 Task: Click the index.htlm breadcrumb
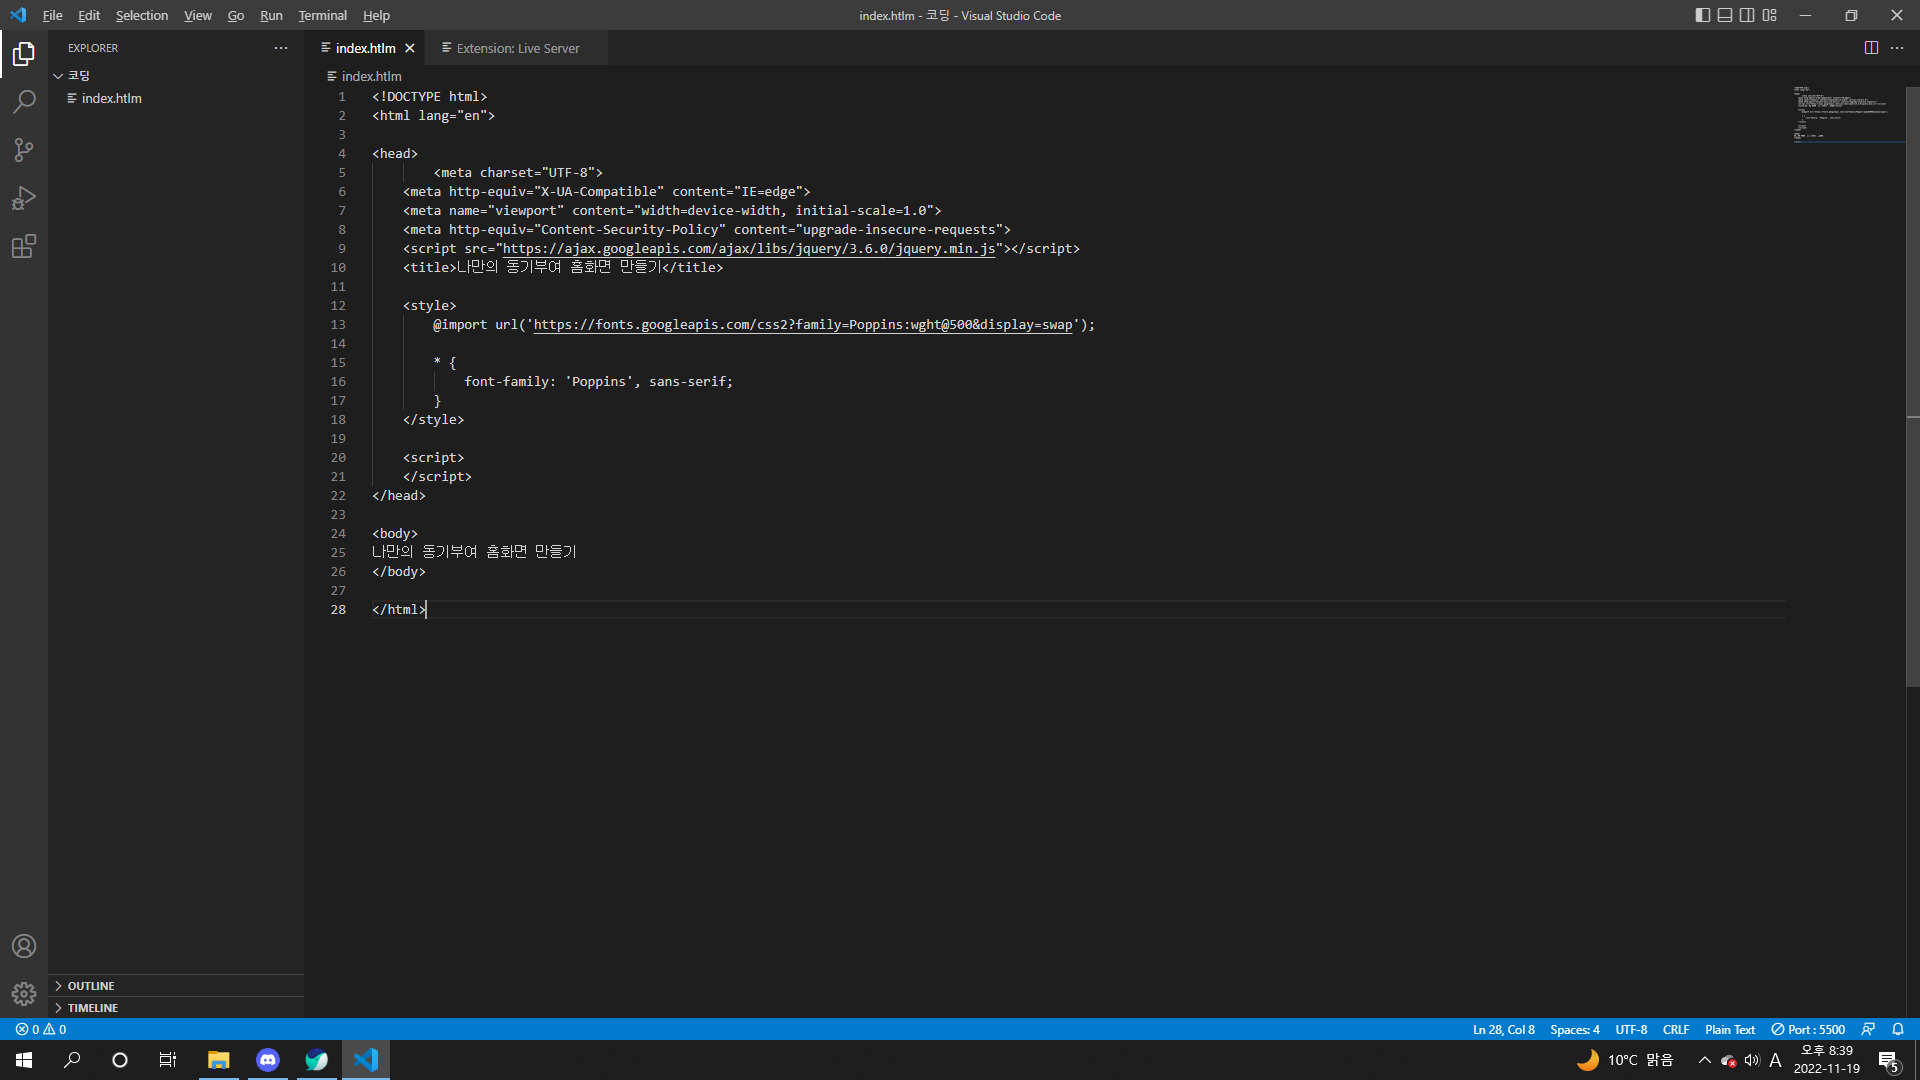pos(372,76)
